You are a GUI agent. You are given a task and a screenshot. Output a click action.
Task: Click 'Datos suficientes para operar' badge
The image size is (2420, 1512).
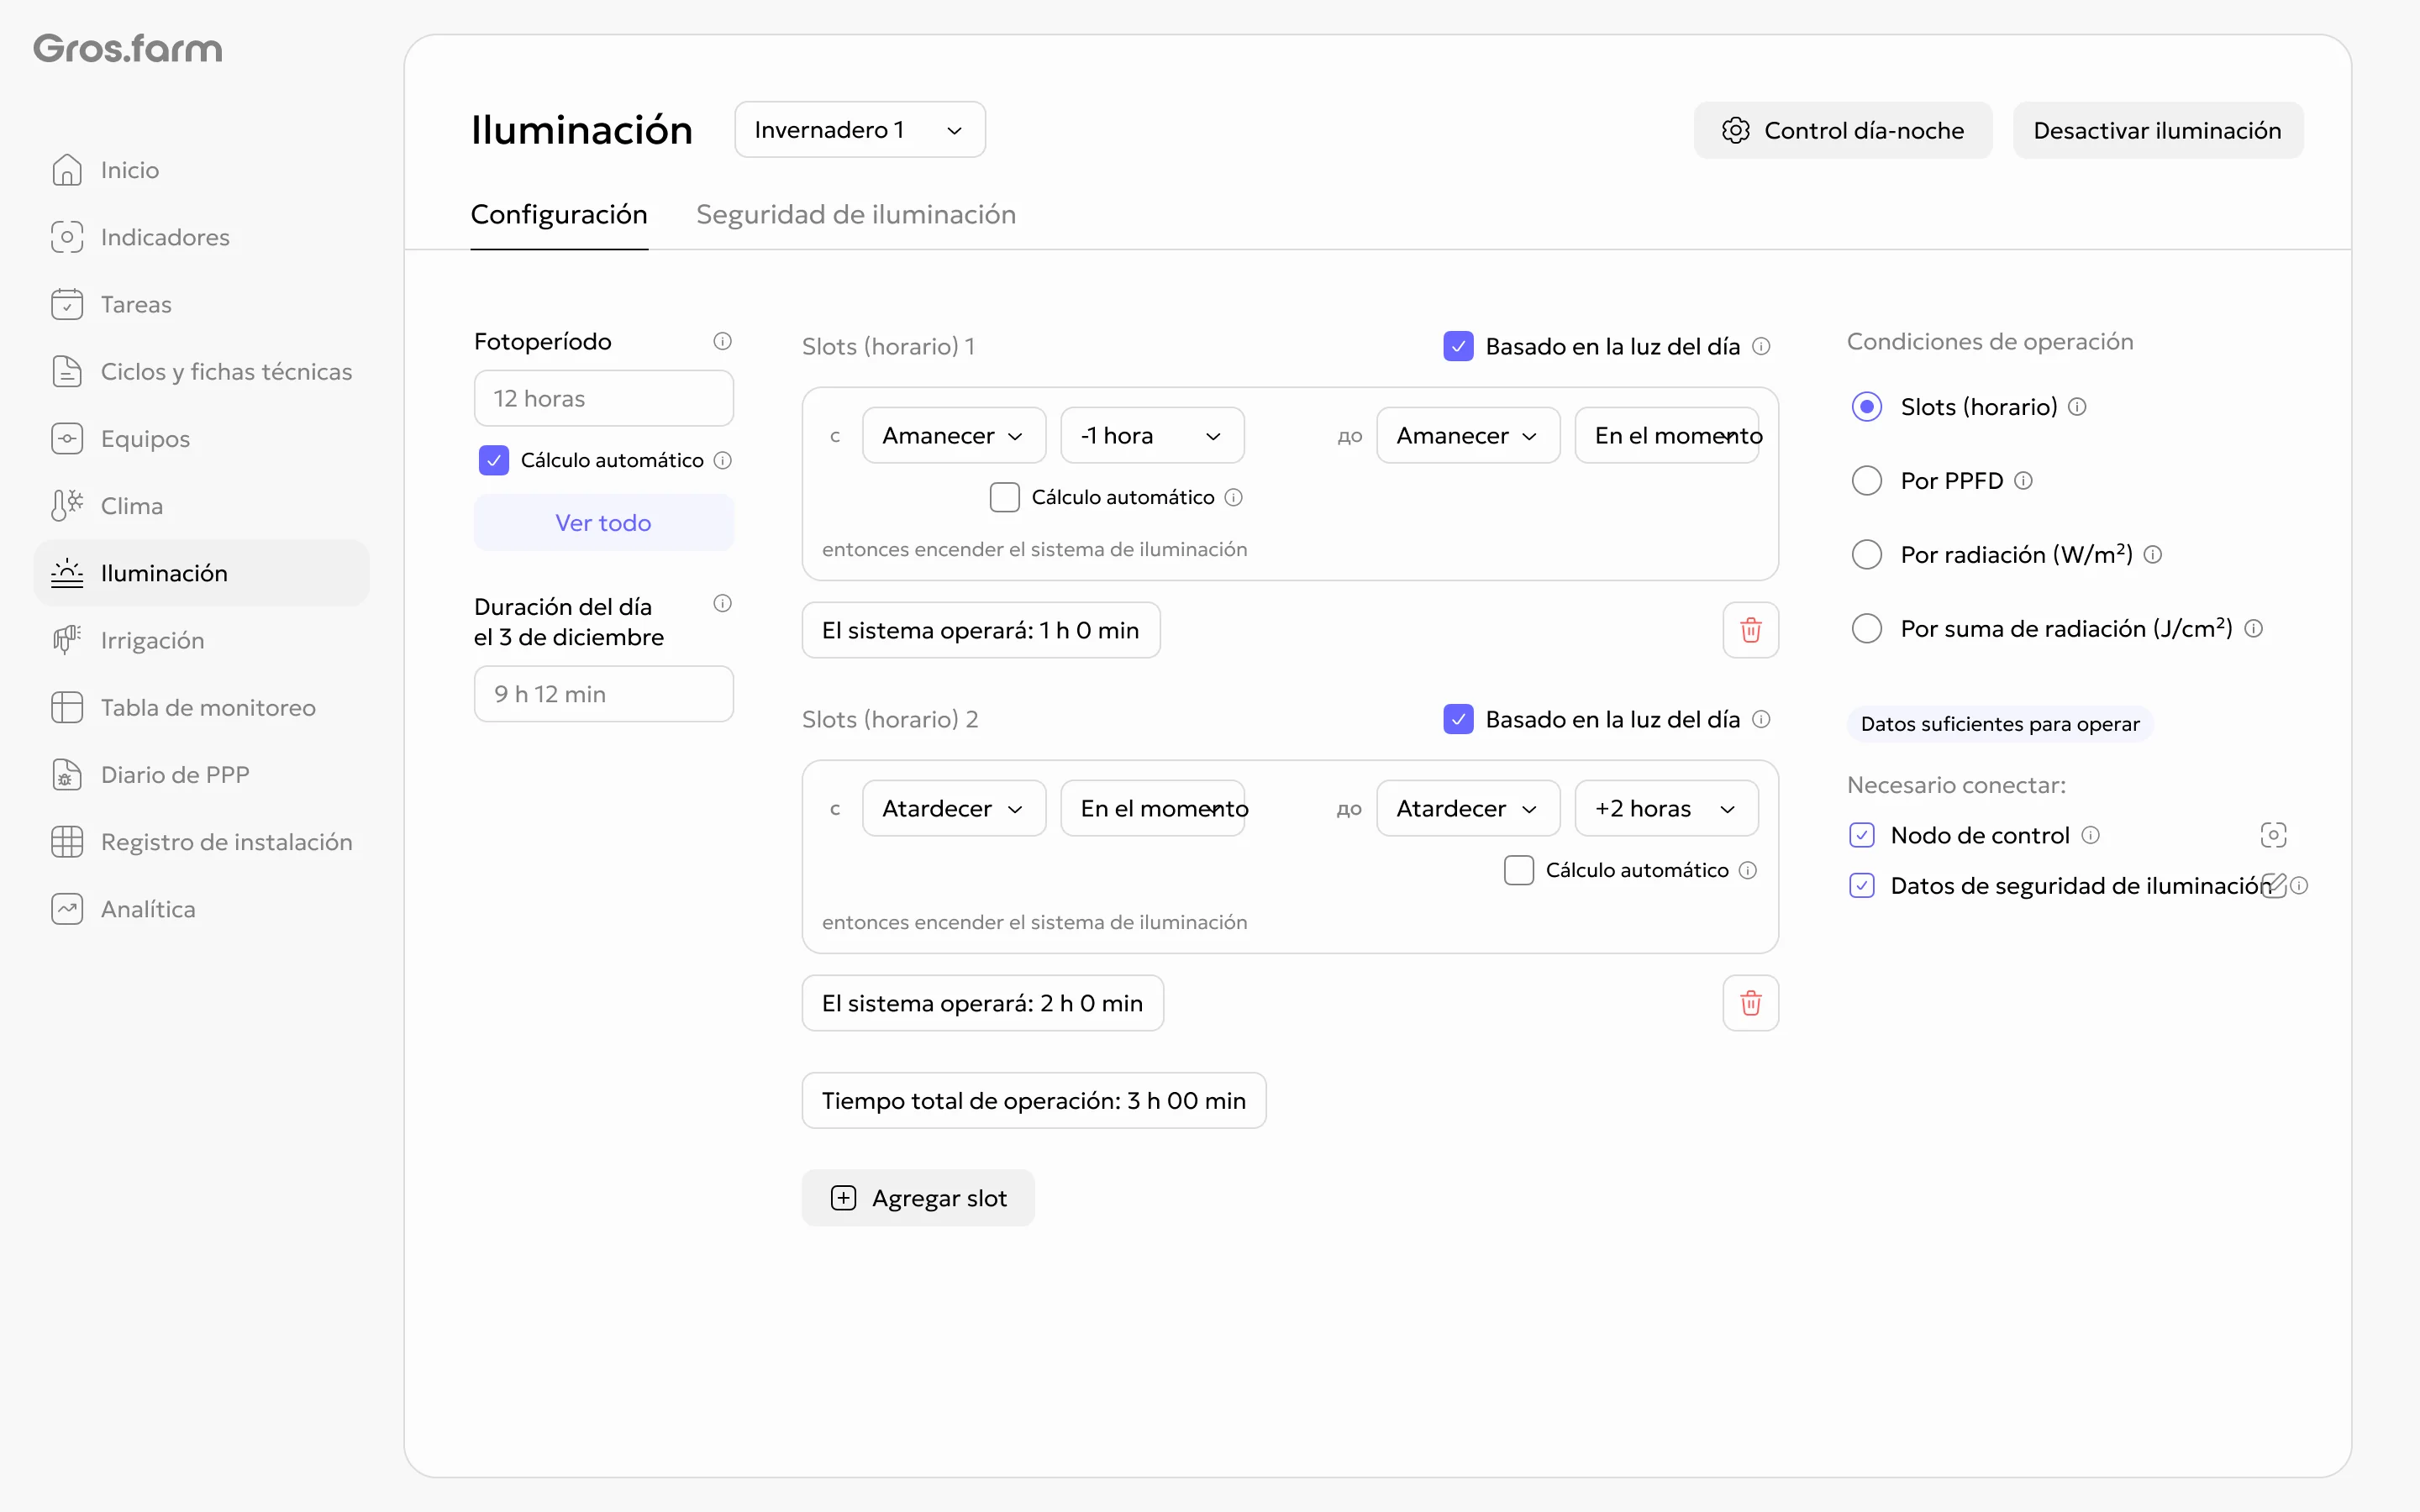point(2000,723)
